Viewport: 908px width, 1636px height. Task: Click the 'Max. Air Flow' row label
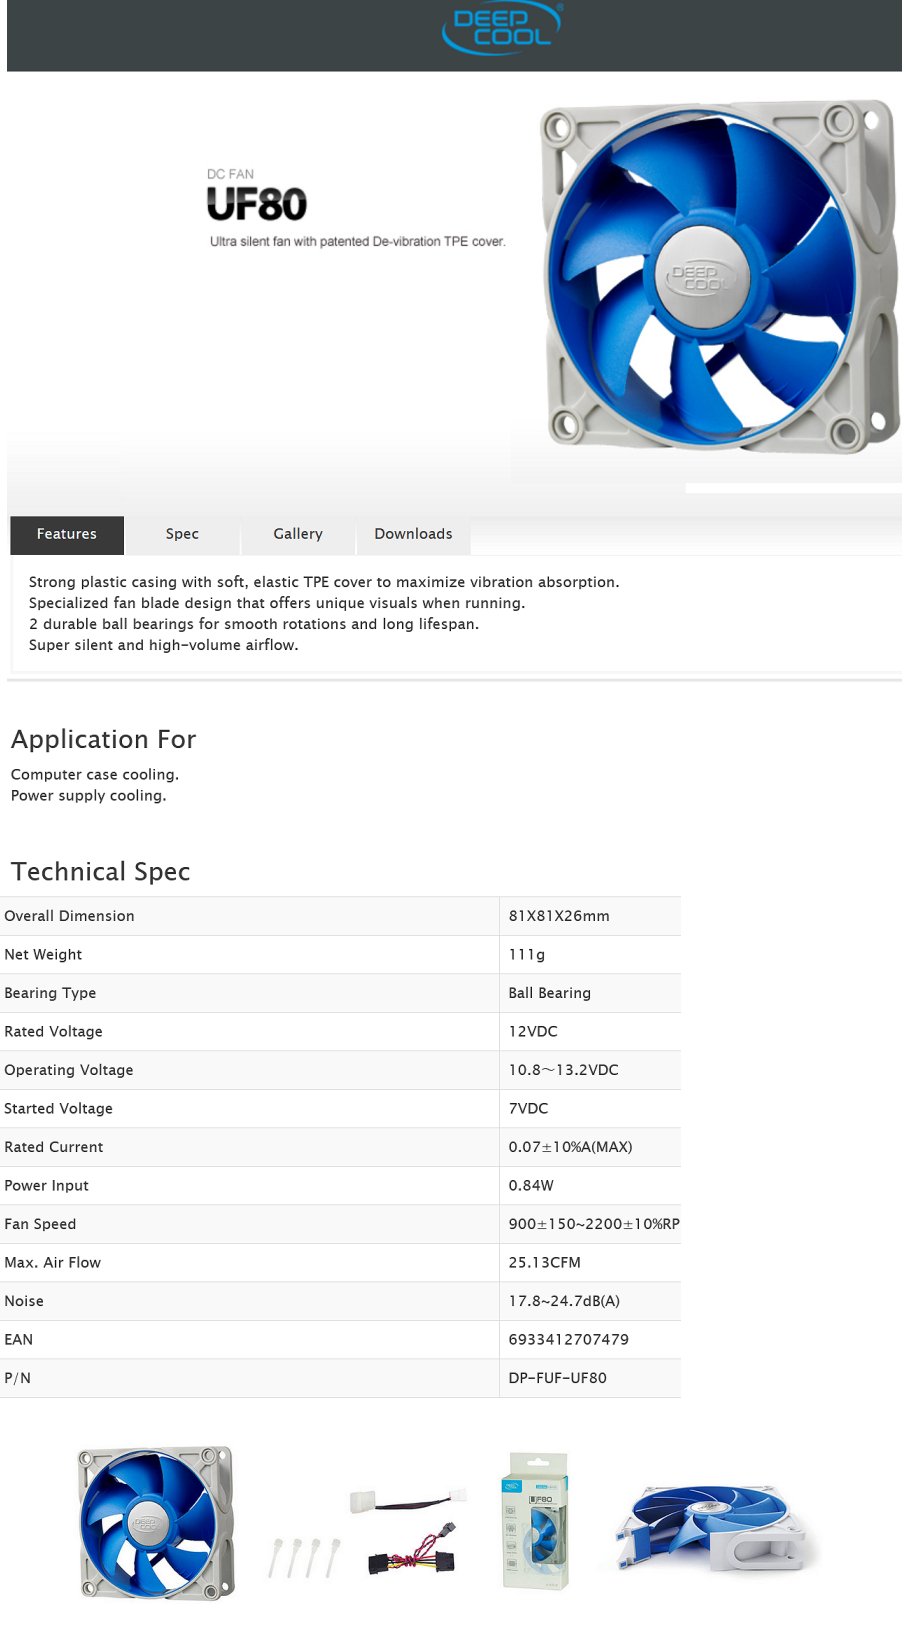[x=52, y=1263]
